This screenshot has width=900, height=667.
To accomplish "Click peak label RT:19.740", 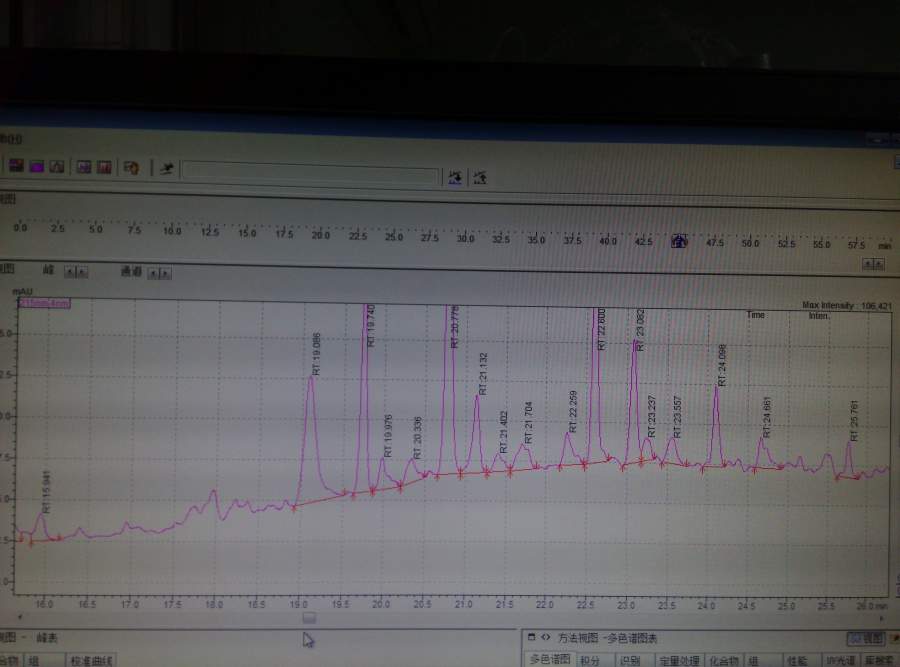I will pos(370,326).
